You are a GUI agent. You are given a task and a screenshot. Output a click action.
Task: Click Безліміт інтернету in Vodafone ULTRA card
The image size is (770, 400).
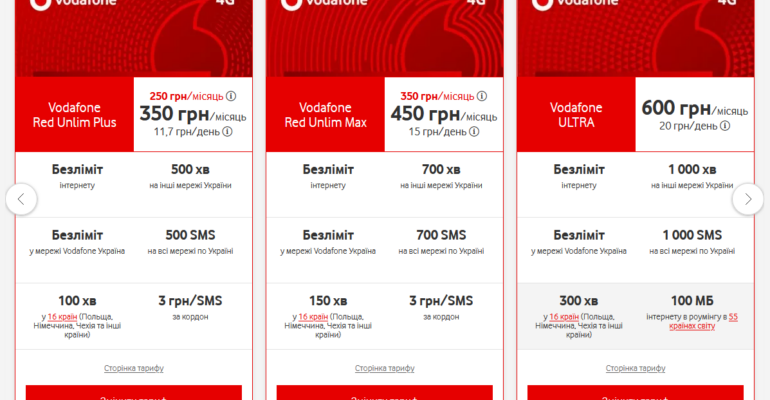pyautogui.click(x=579, y=176)
